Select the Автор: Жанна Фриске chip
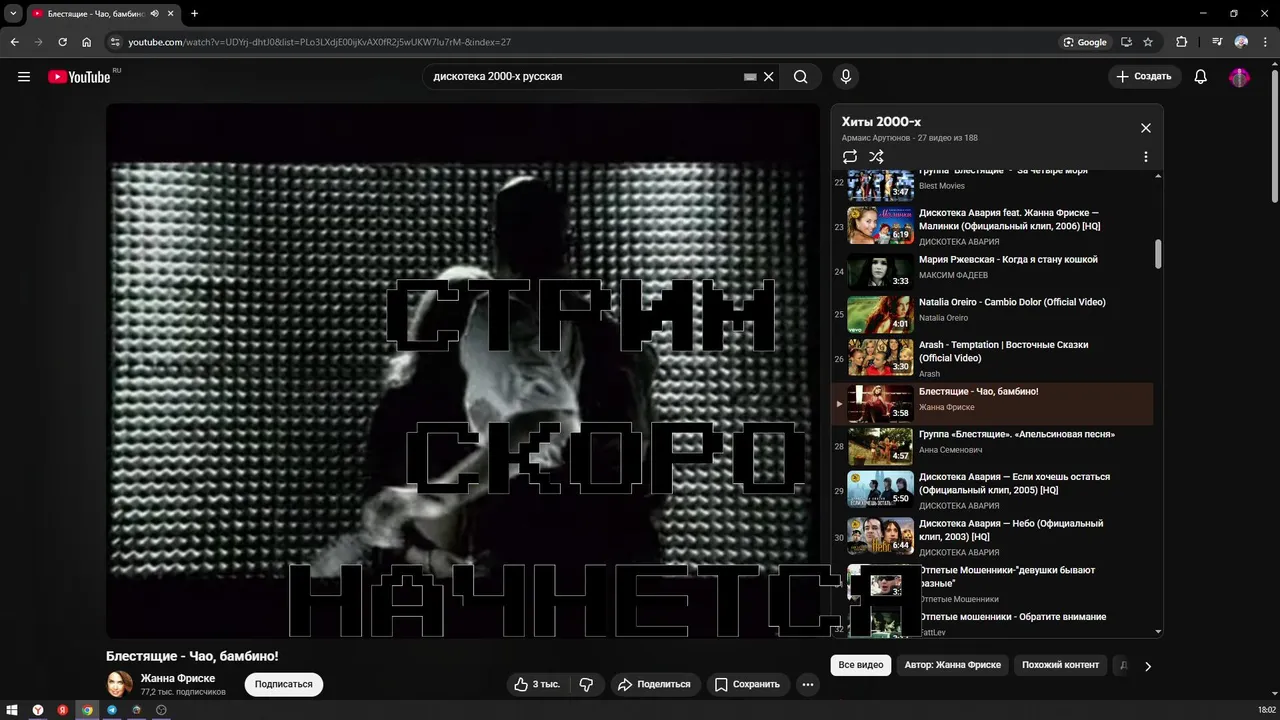This screenshot has height=720, width=1280. coord(953,665)
